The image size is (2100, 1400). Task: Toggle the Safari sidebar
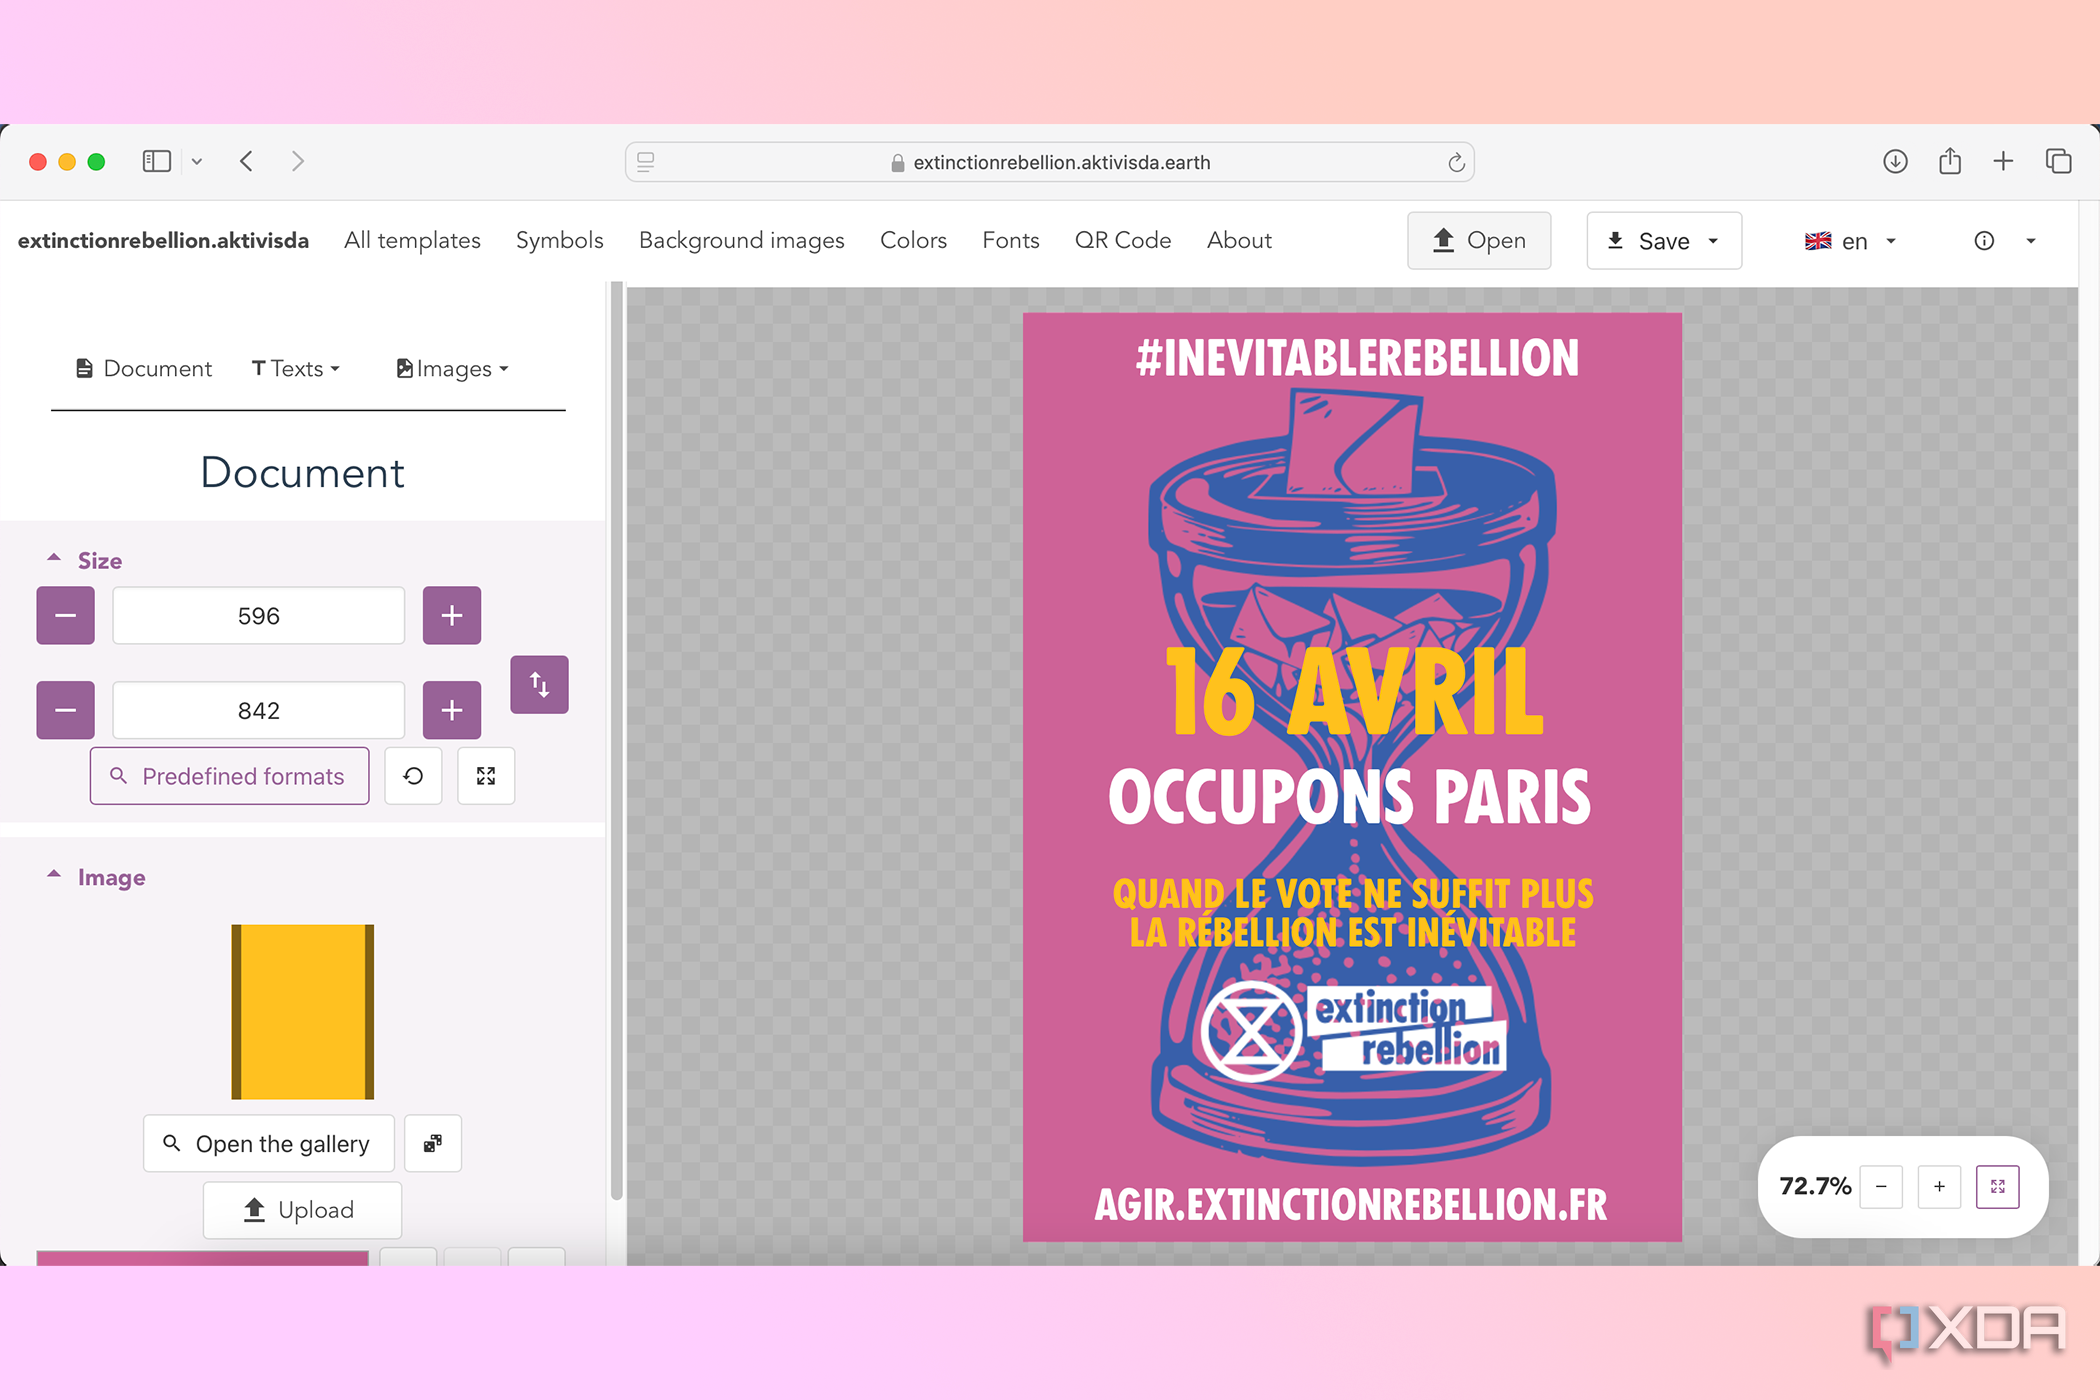click(157, 161)
